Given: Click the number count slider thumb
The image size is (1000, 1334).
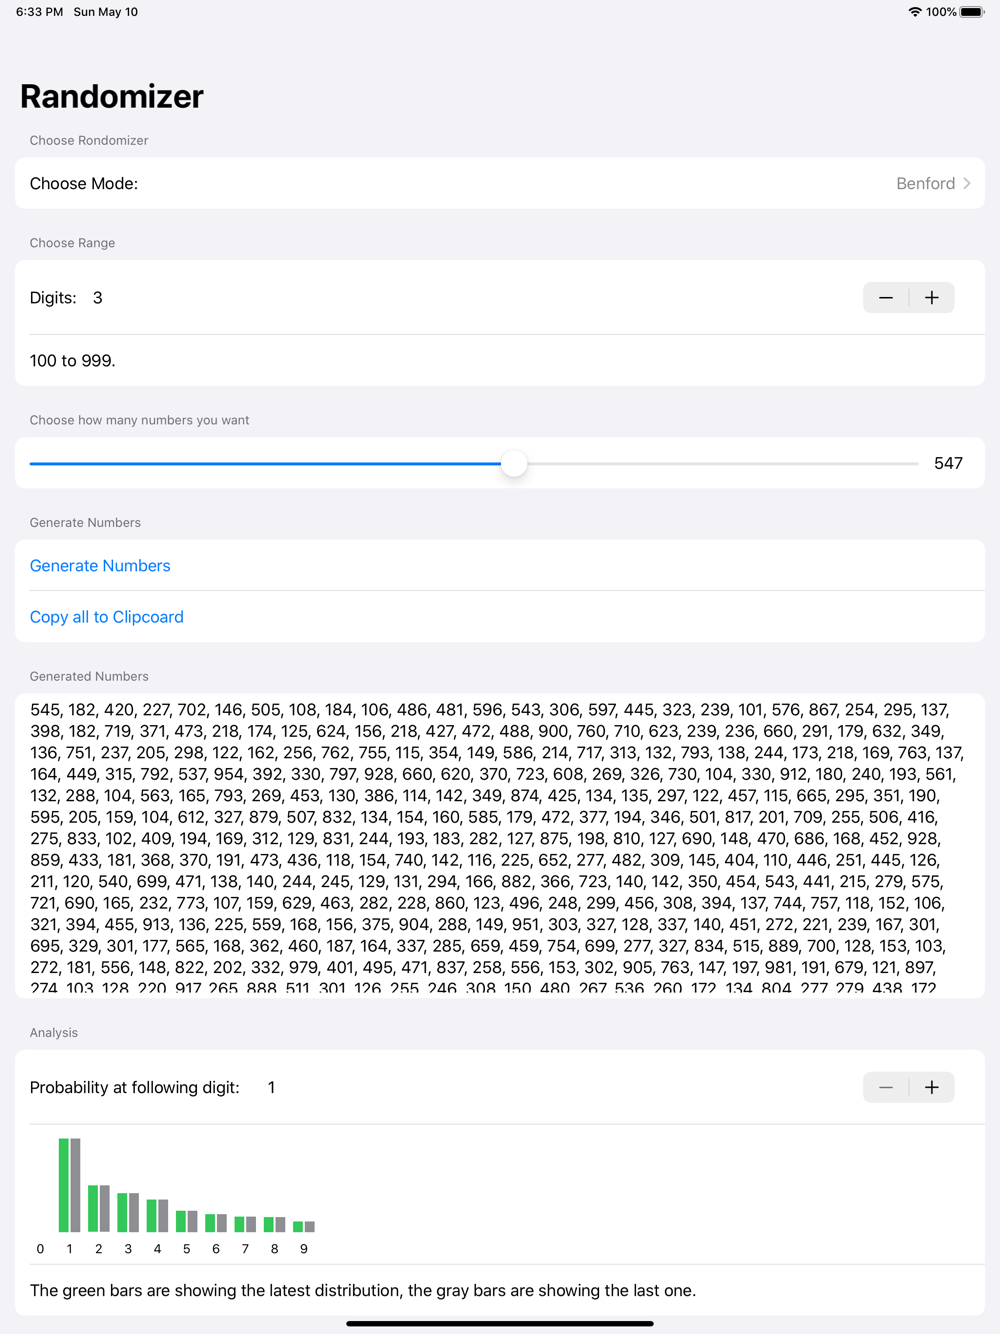Looking at the screenshot, I should tap(514, 464).
